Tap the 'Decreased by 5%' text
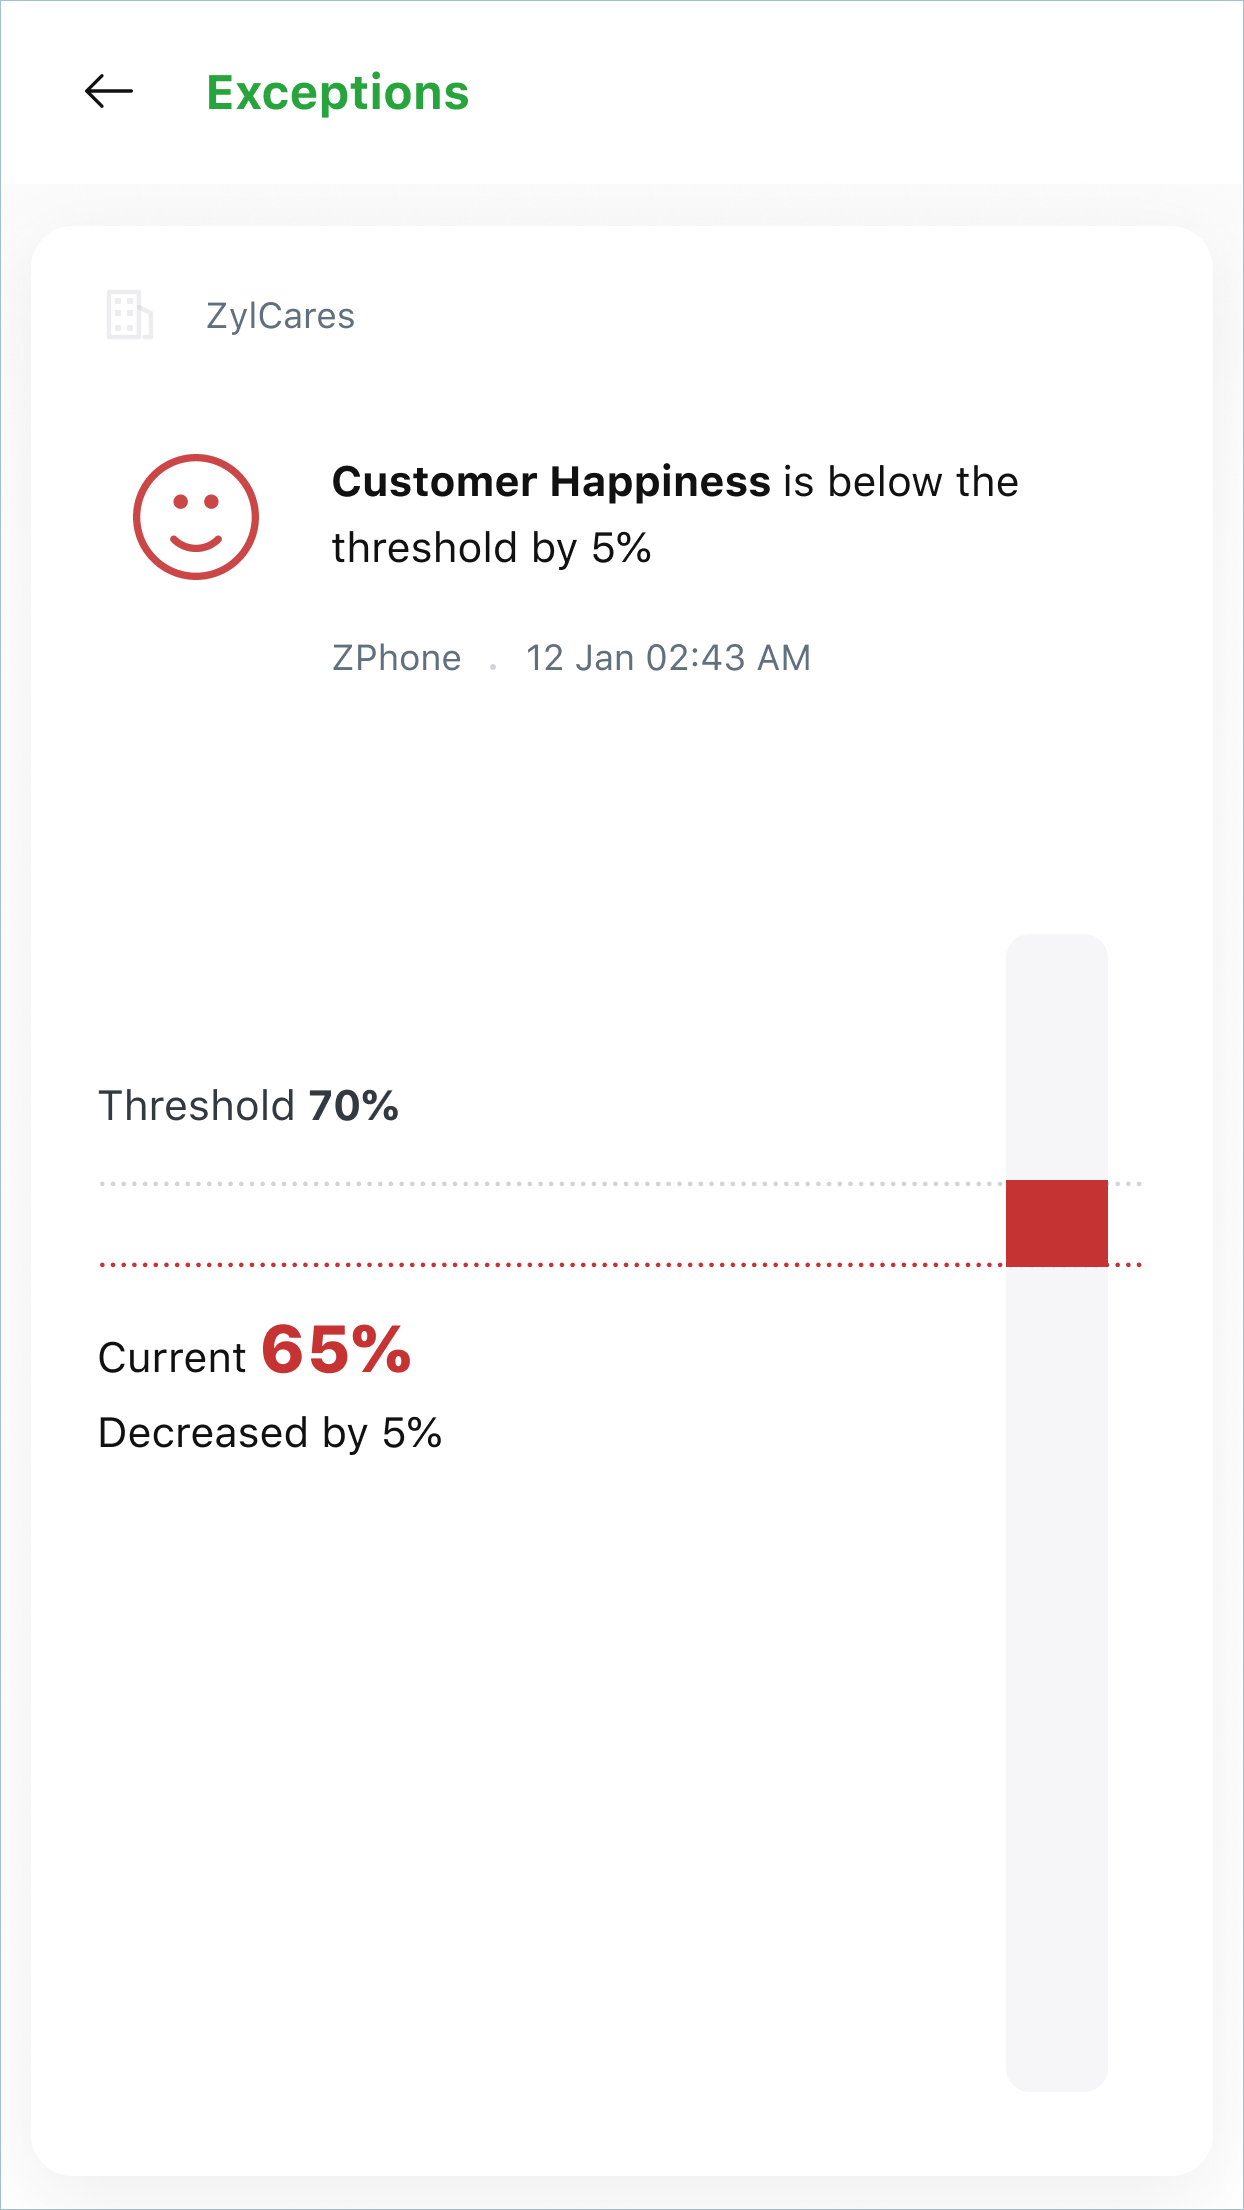 click(270, 1433)
